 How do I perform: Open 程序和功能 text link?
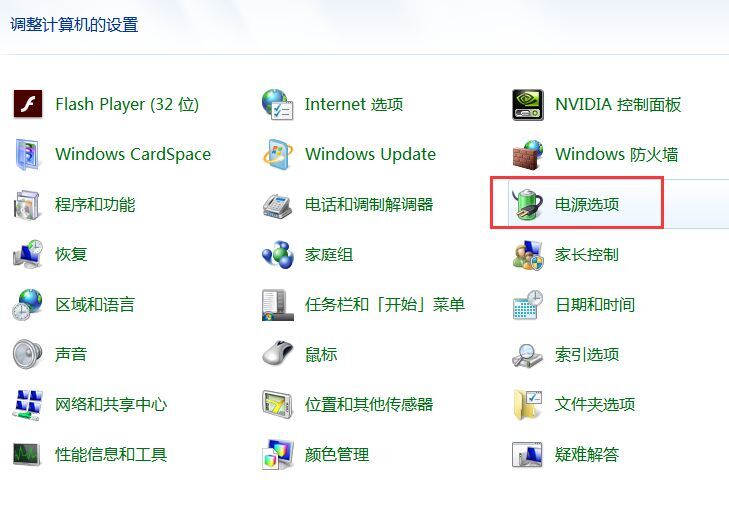point(95,204)
